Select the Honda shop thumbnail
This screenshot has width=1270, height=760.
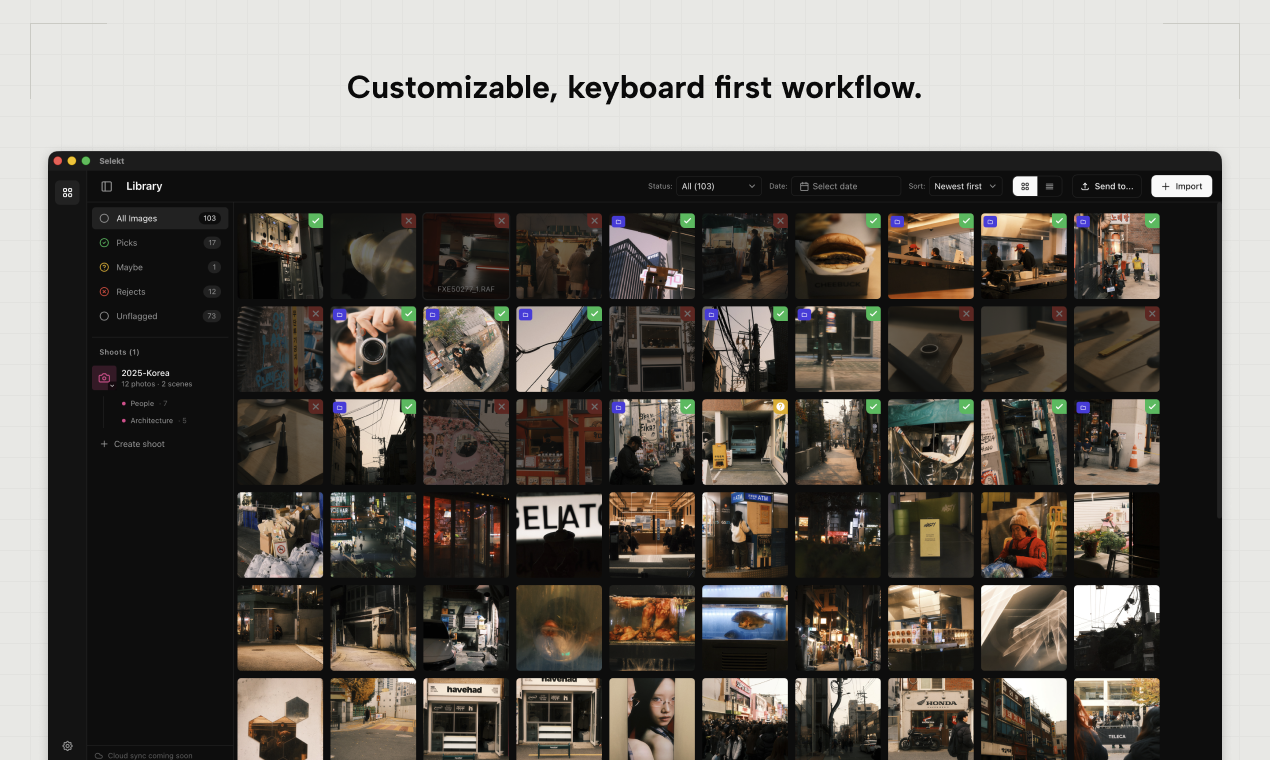[x=931, y=718]
